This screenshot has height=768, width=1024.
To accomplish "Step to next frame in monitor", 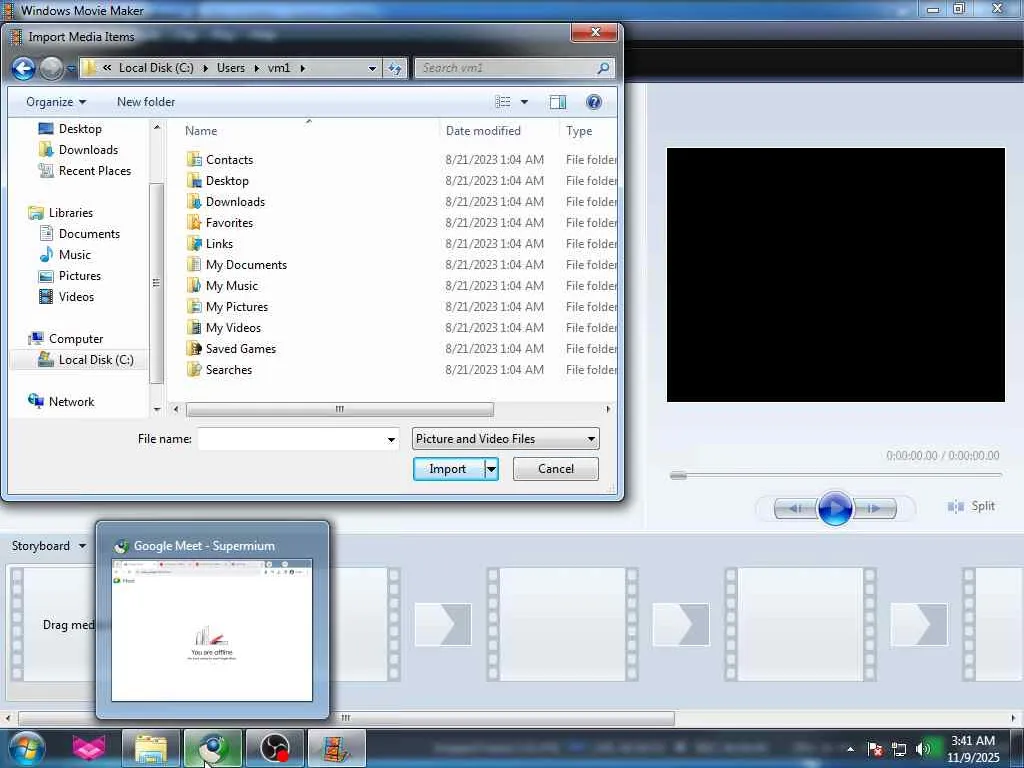I will point(874,508).
